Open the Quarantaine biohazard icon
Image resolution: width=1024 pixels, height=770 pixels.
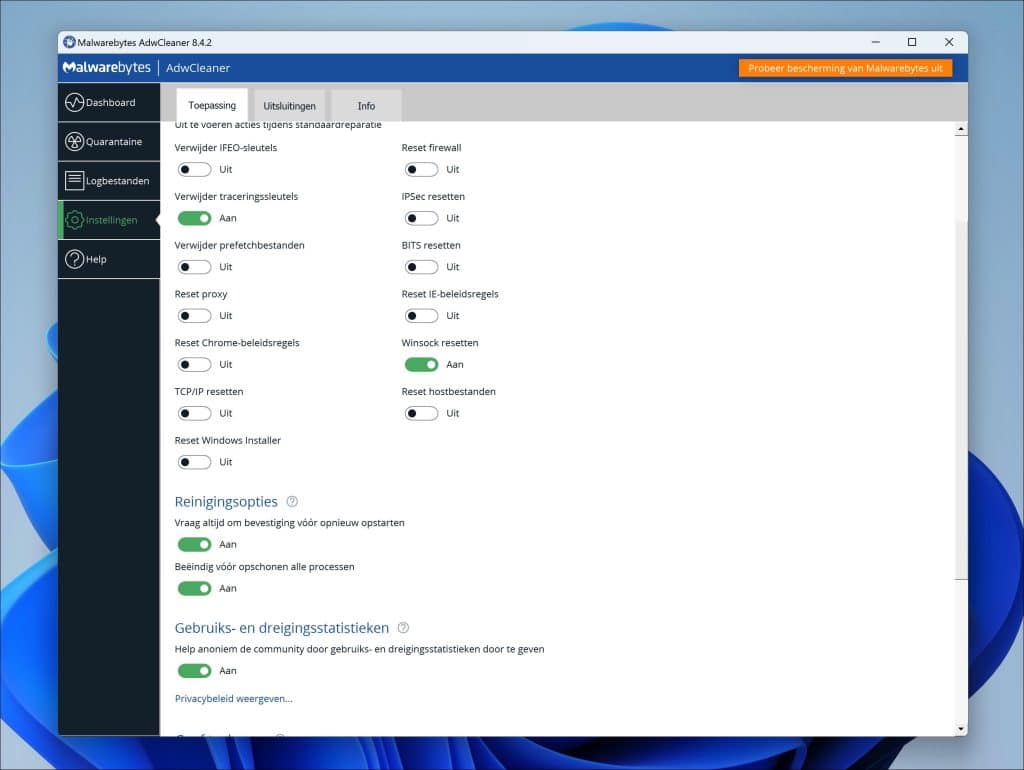pos(74,142)
